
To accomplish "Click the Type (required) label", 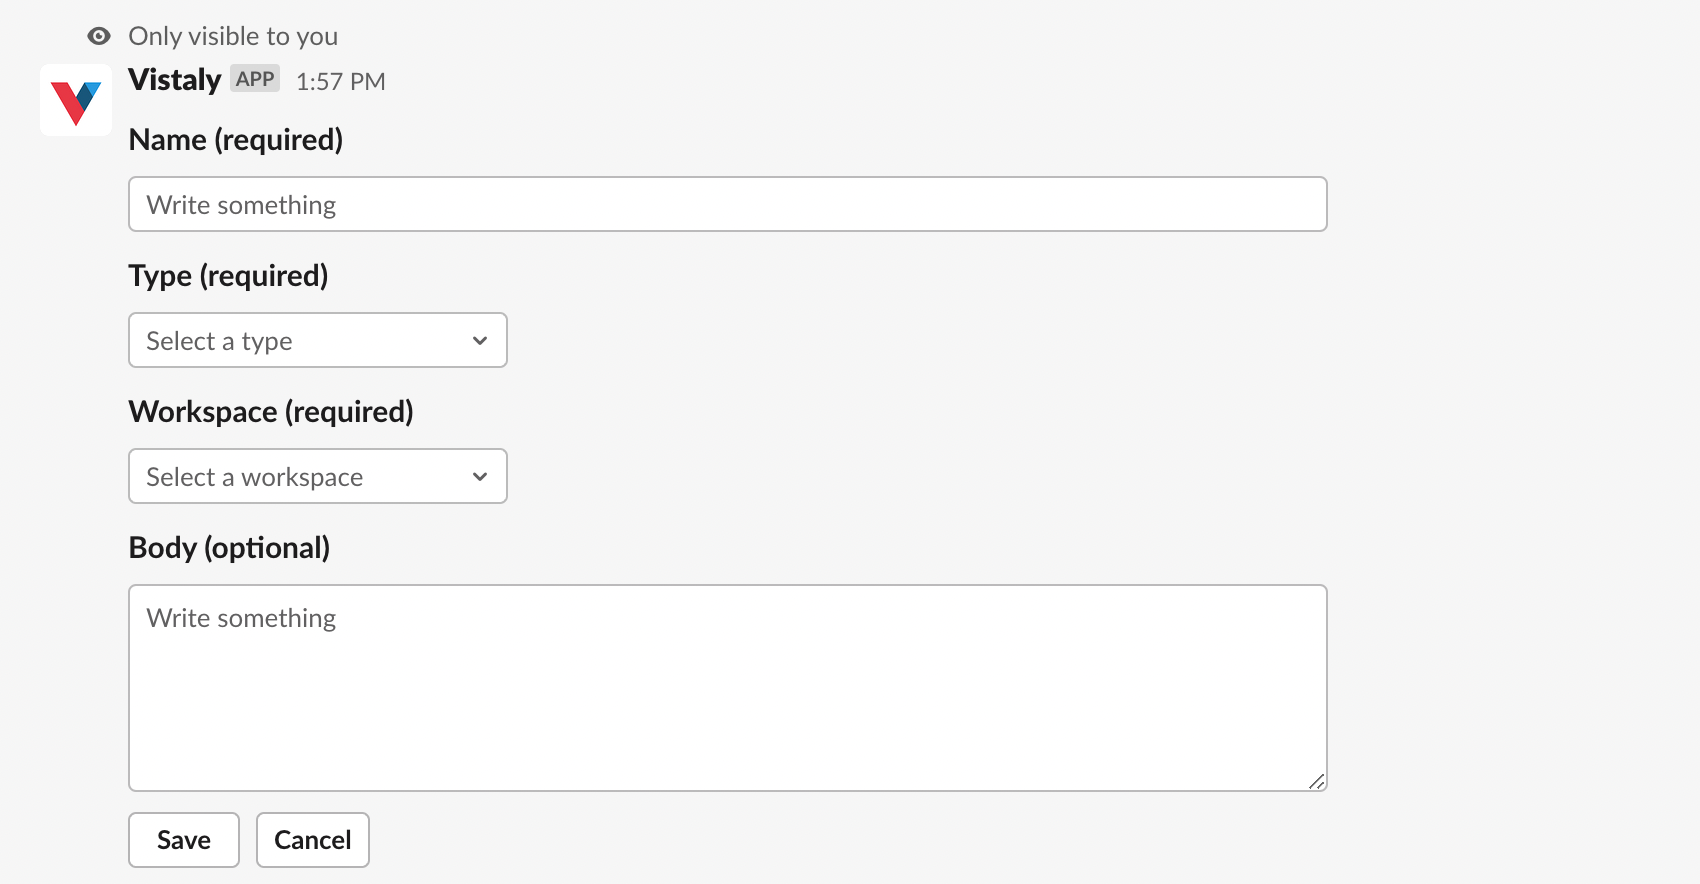I will [x=229, y=276].
